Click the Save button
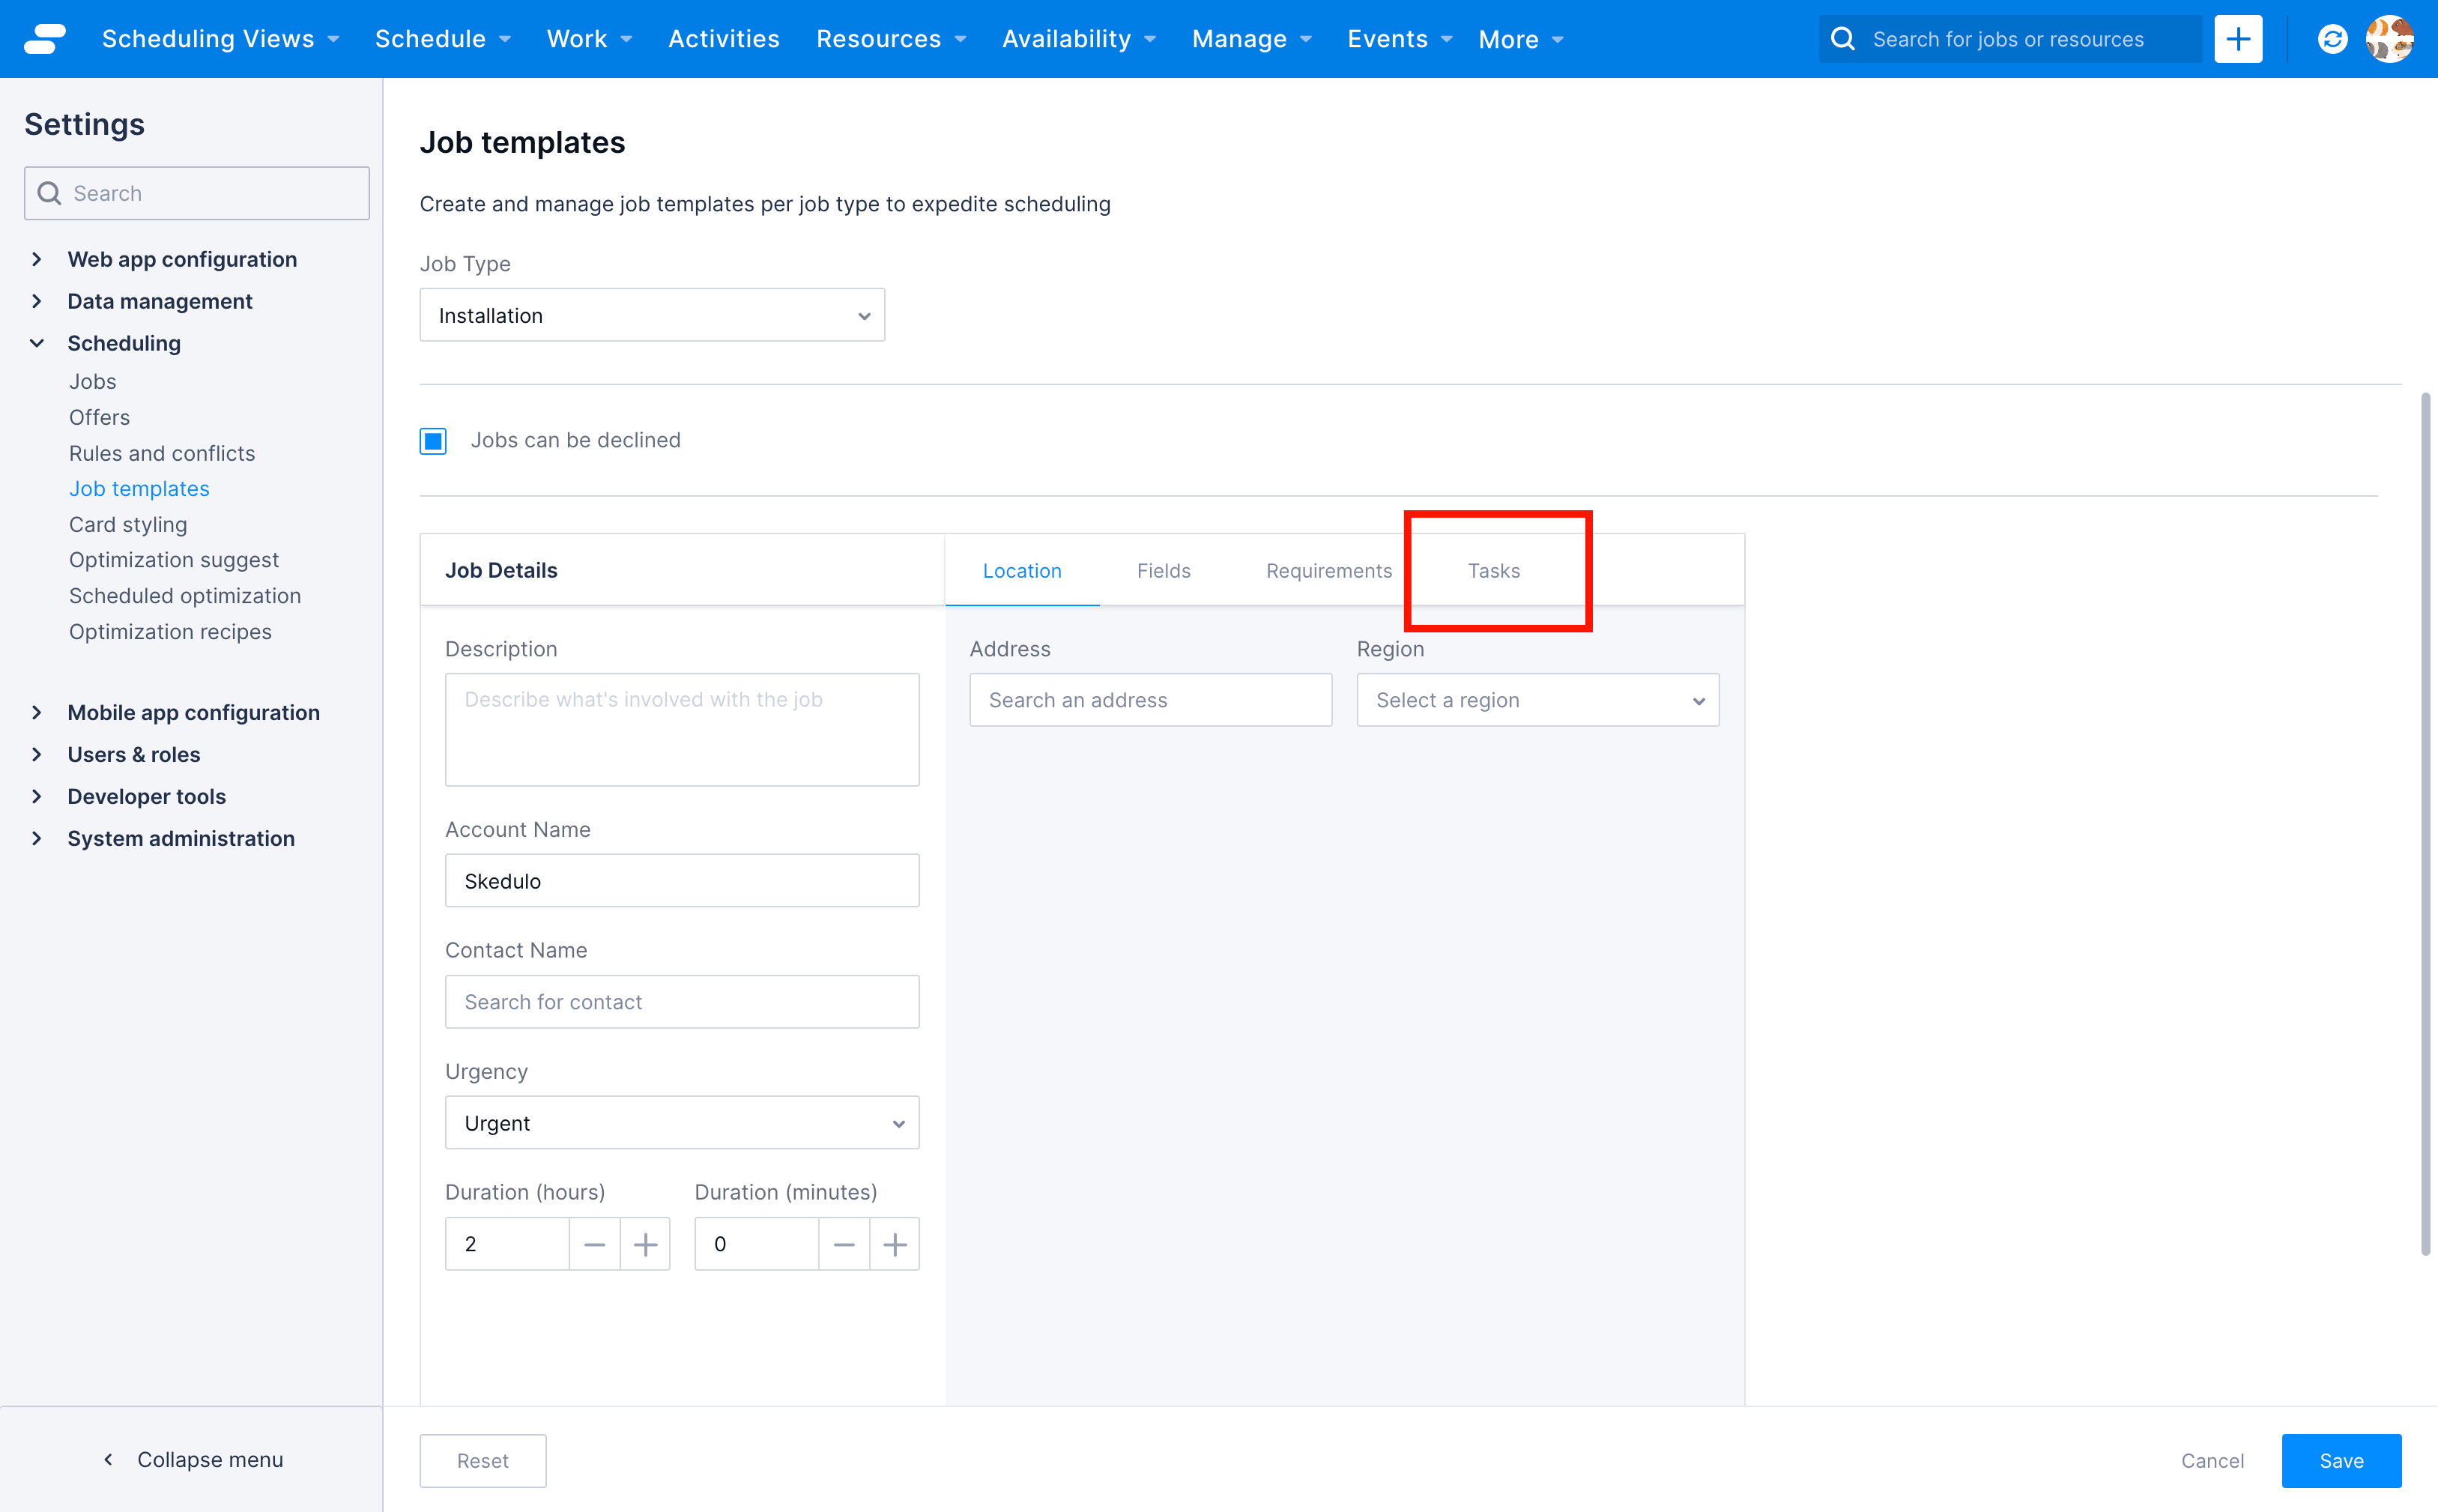The width and height of the screenshot is (2438, 1512). pyautogui.click(x=2340, y=1460)
